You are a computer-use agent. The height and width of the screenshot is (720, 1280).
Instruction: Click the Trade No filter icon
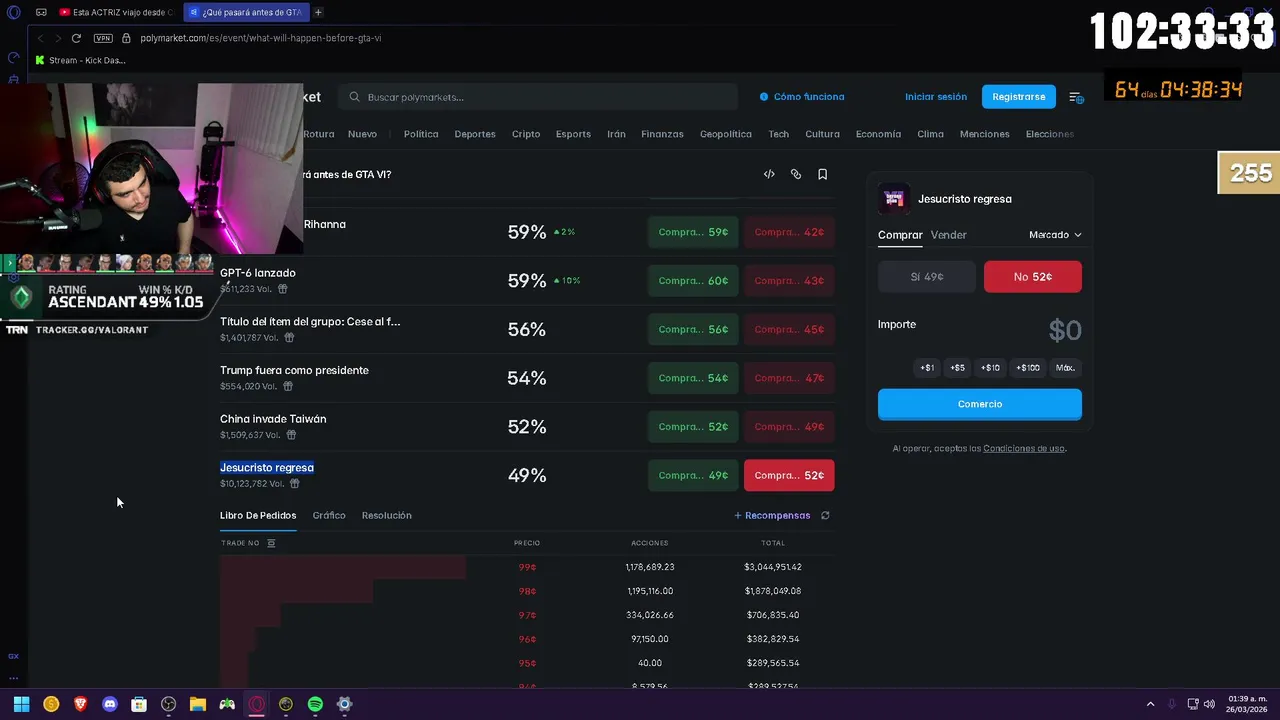[271, 543]
